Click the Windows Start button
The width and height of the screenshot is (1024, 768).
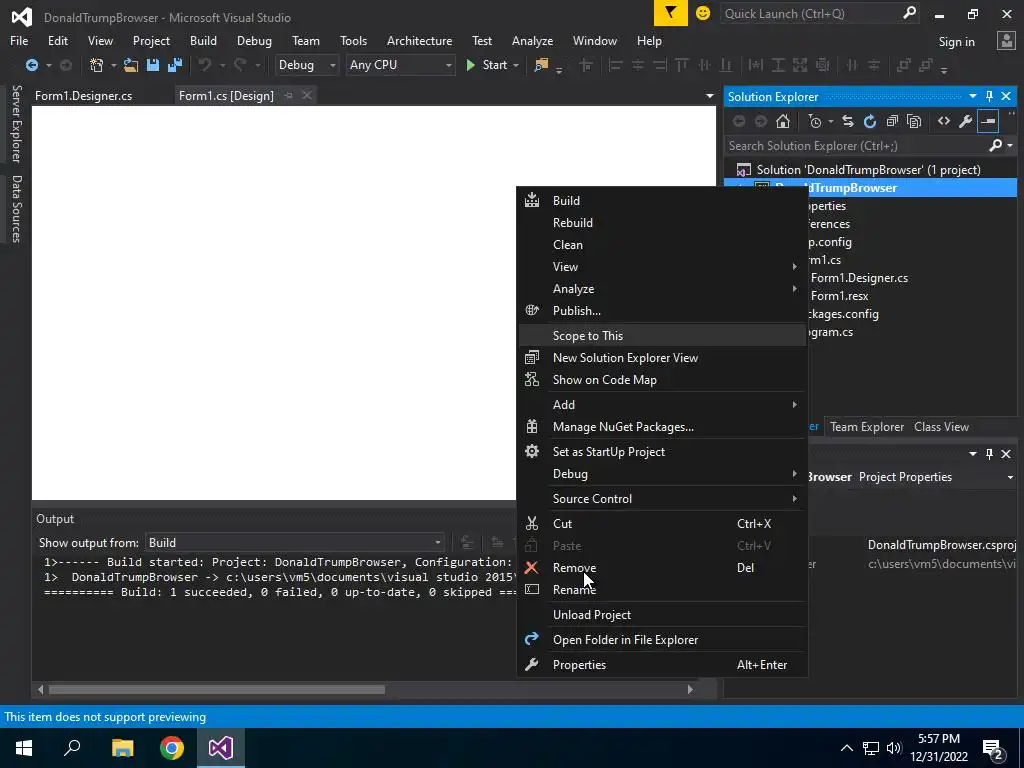[24, 748]
